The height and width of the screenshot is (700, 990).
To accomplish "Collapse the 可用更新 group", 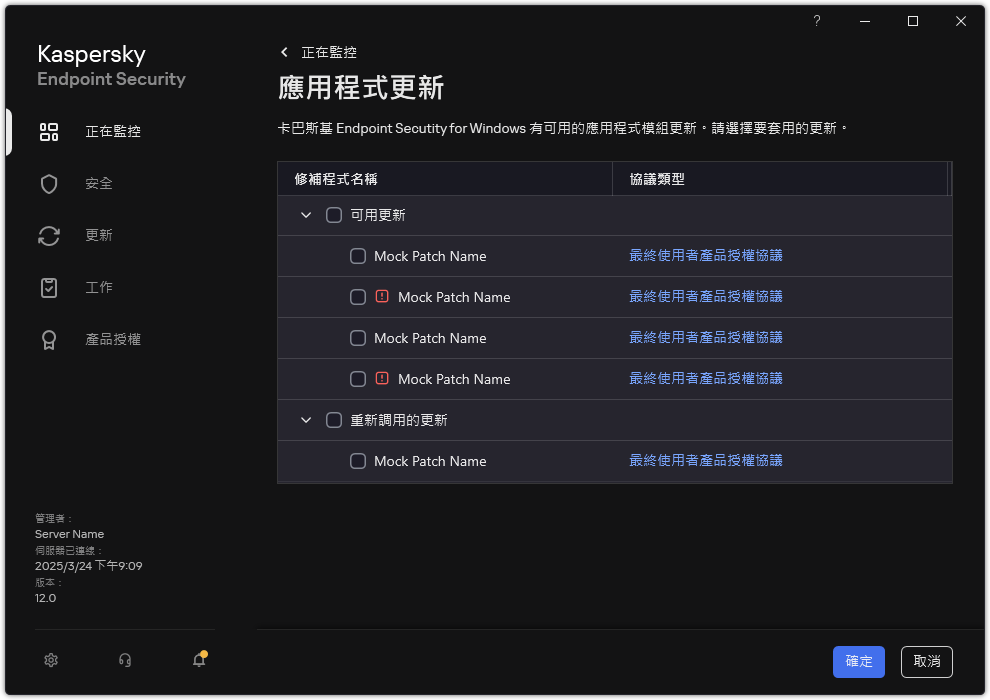I will pos(306,214).
